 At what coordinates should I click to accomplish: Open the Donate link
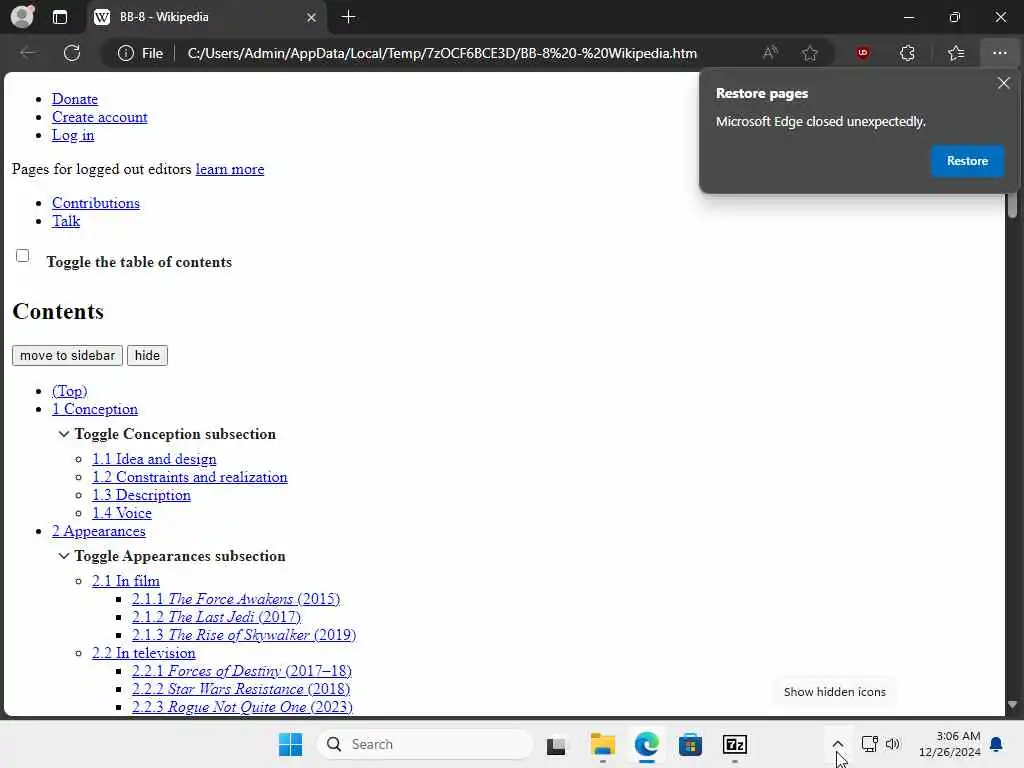[75, 99]
